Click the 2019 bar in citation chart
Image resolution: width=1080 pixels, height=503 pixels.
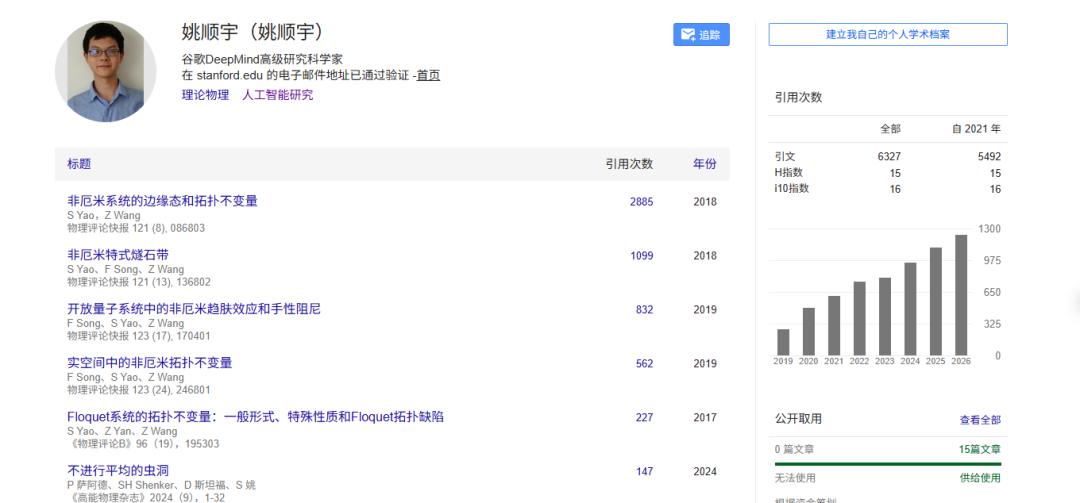pyautogui.click(x=783, y=342)
